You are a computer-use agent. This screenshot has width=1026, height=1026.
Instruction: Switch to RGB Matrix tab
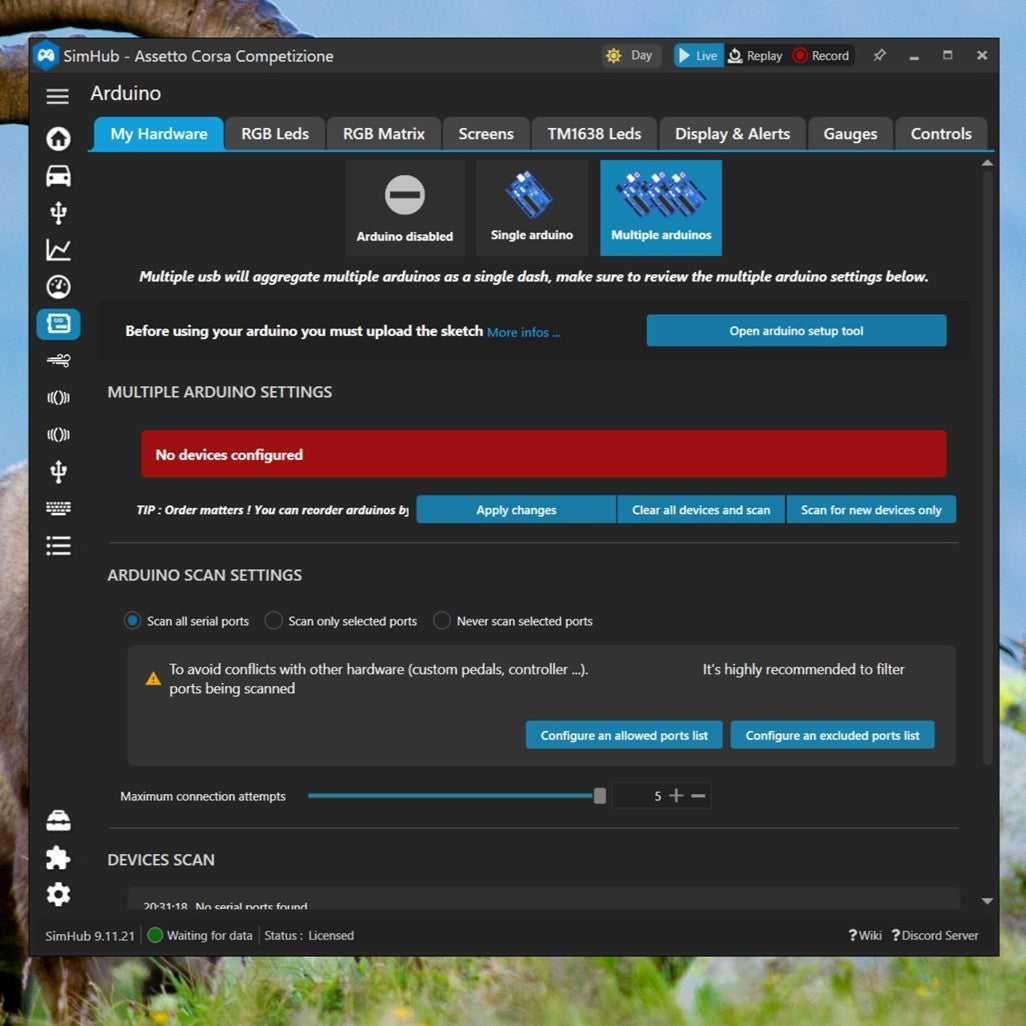pos(383,134)
